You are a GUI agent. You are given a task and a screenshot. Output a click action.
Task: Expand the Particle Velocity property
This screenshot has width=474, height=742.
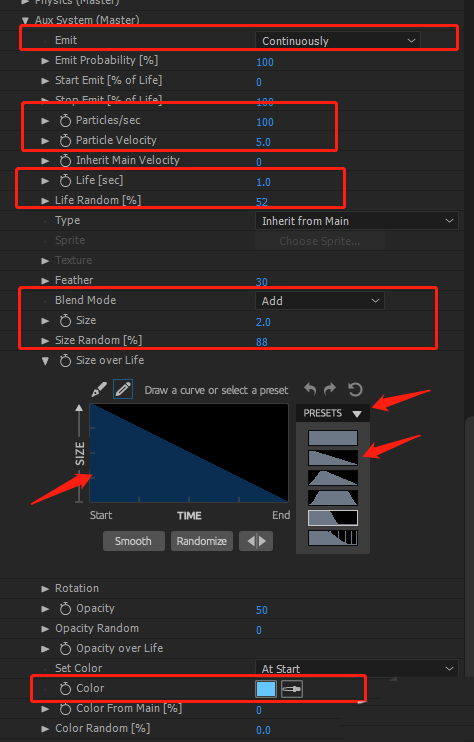(x=45, y=141)
